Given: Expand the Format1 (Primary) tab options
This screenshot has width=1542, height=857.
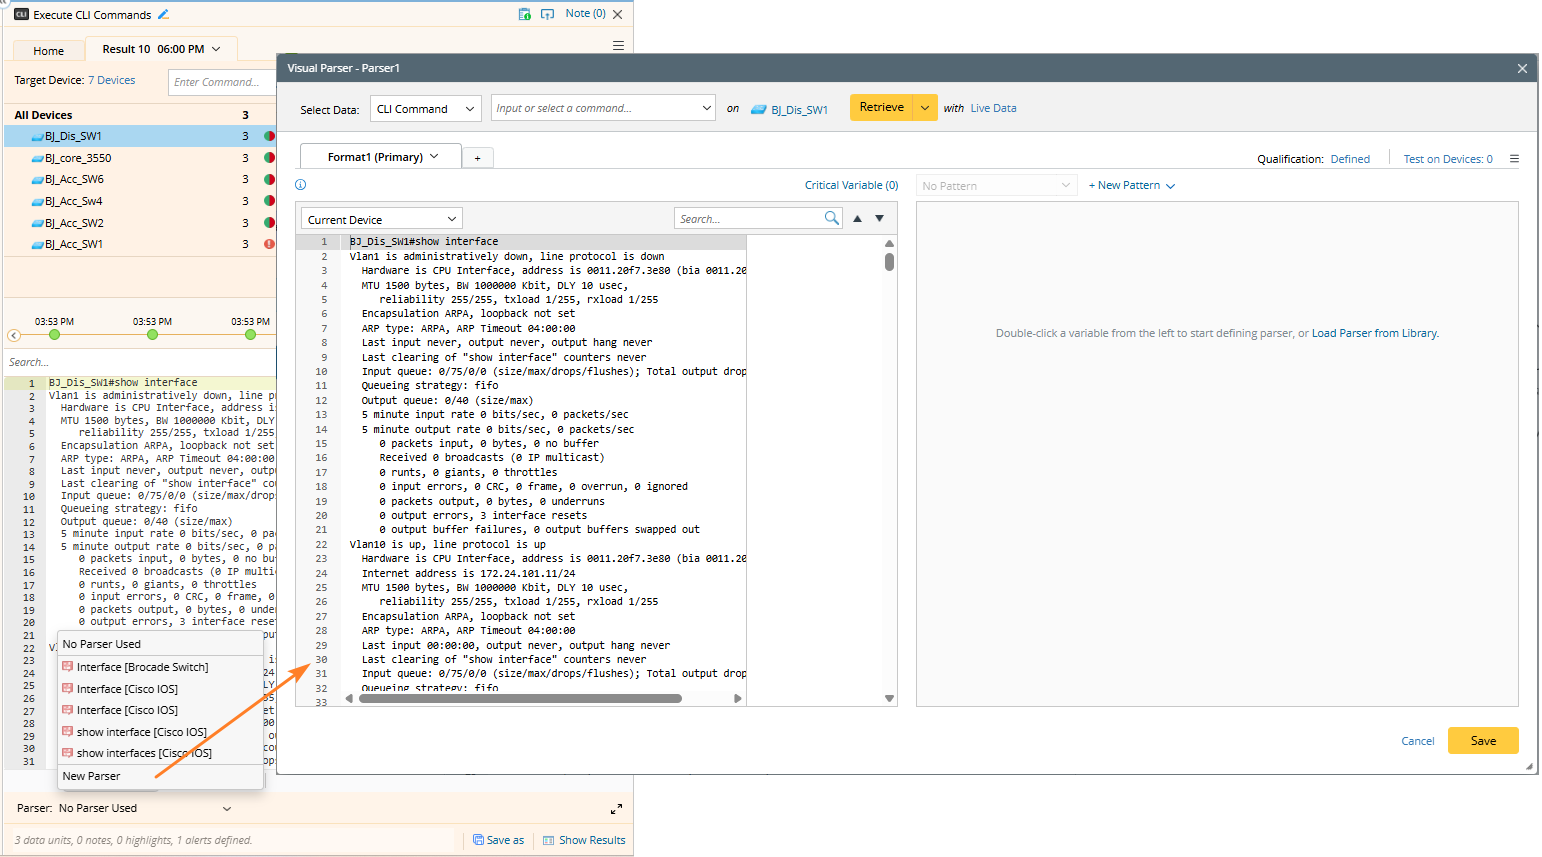Looking at the screenshot, I should pyautogui.click(x=434, y=157).
